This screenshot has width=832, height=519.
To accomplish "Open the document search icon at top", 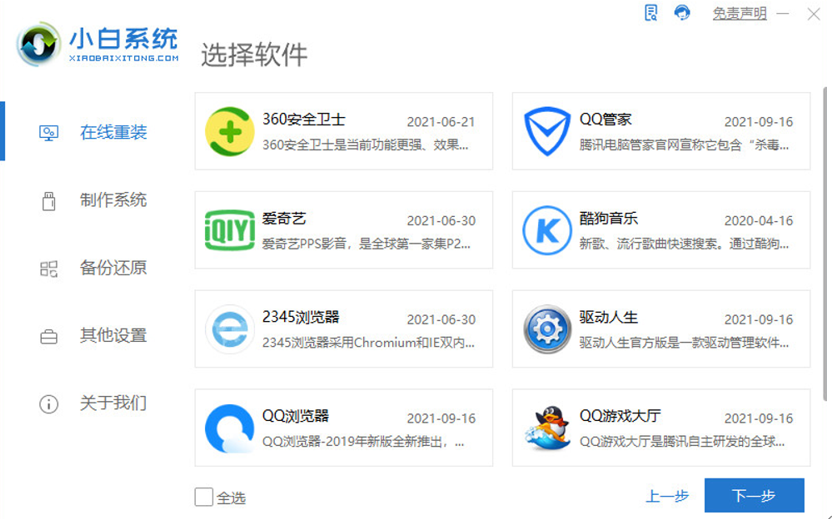I will (651, 12).
